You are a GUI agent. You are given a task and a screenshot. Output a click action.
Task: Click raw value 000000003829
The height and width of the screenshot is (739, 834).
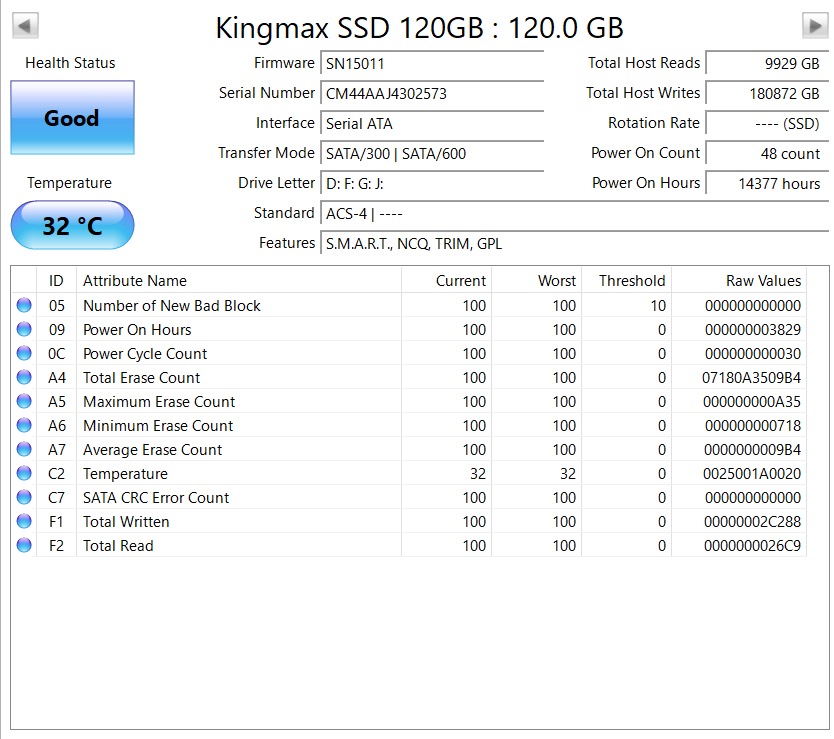[753, 329]
